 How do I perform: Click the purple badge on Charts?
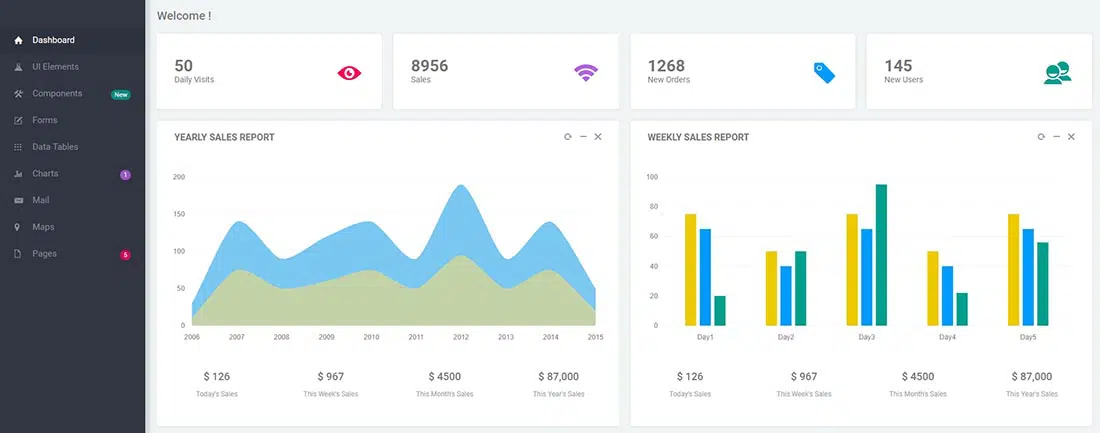(x=125, y=175)
